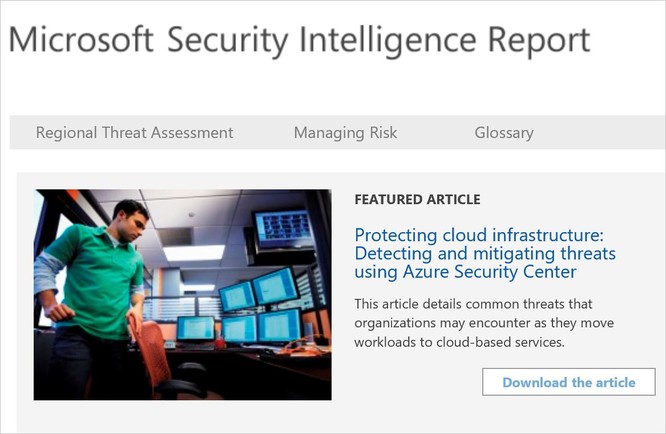Click the word 'Microsoft' in page heading

[81, 39]
